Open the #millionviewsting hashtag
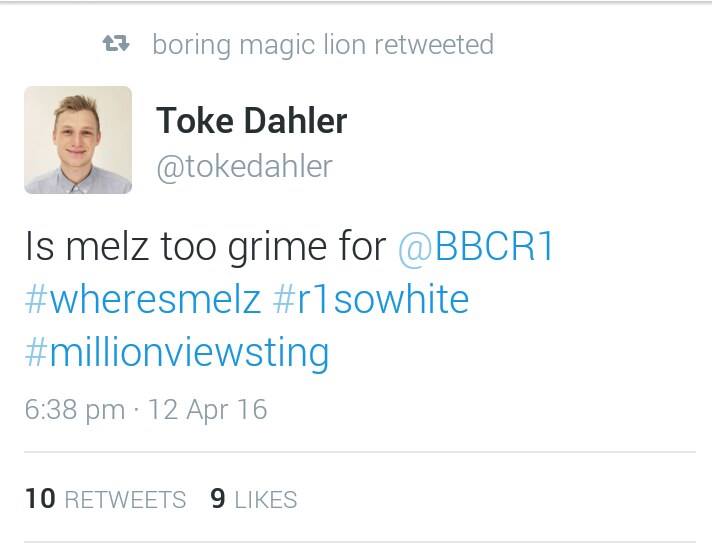This screenshot has width=712, height=545. [177, 354]
